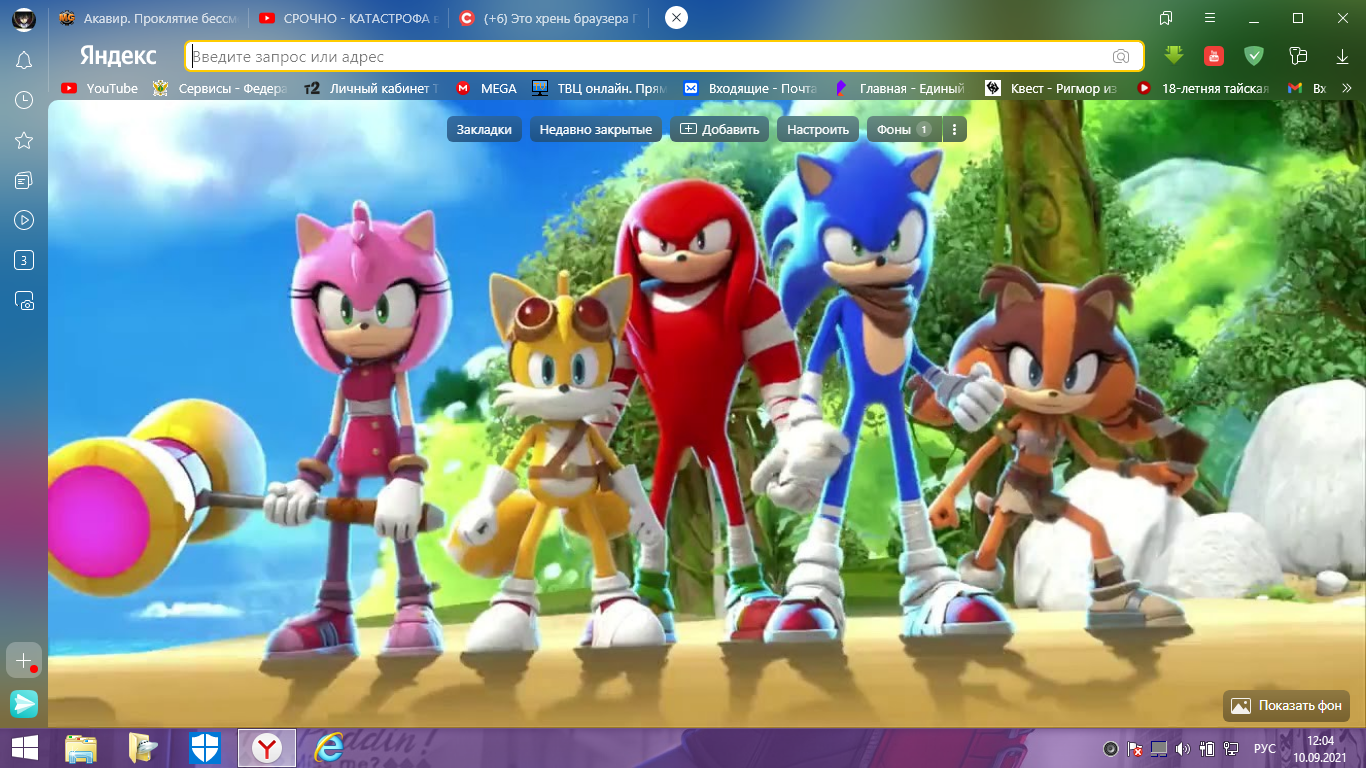Image resolution: width=1366 pixels, height=768 pixels.
Task: Click the Показать фон button
Action: click(x=1286, y=705)
